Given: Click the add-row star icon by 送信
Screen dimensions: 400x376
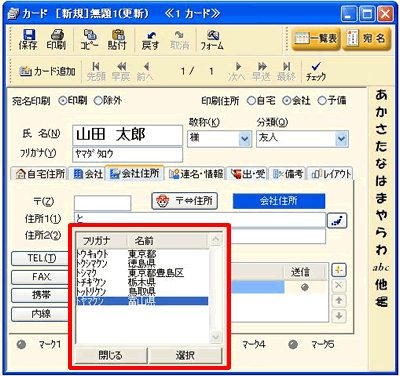Looking at the screenshot, I should tap(339, 270).
